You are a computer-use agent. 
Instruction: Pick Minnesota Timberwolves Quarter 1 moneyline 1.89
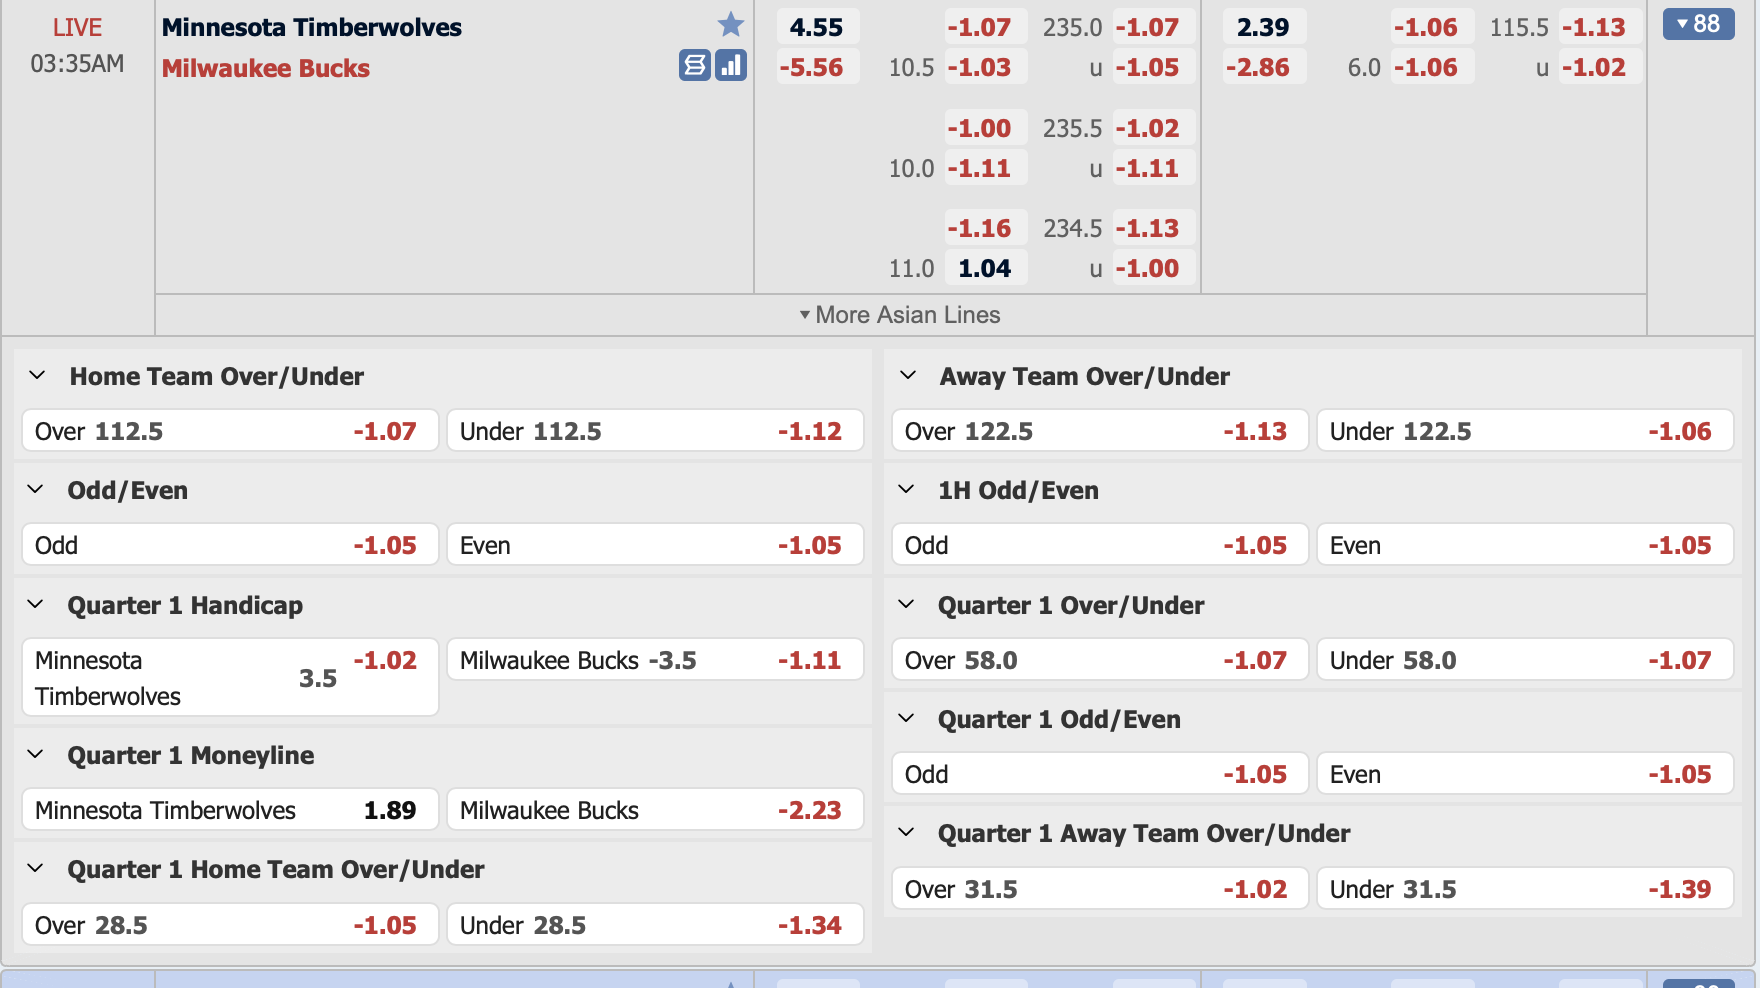coord(230,810)
